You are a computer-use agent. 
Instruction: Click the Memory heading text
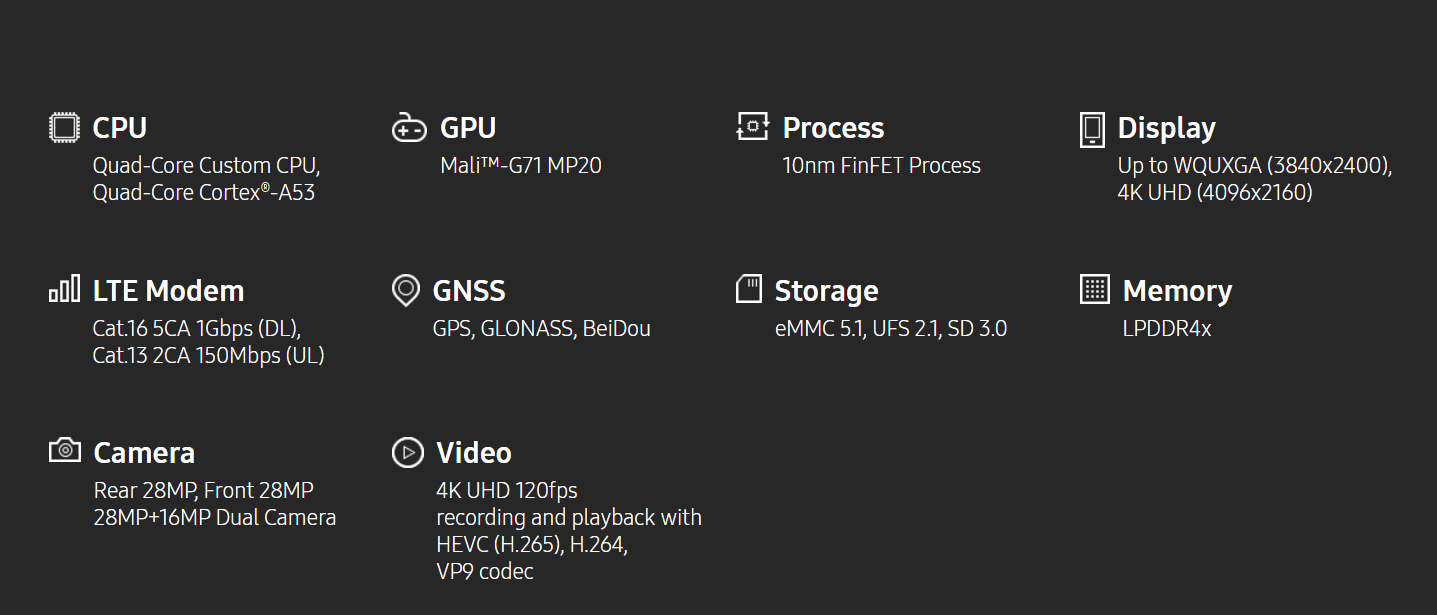[1177, 292]
